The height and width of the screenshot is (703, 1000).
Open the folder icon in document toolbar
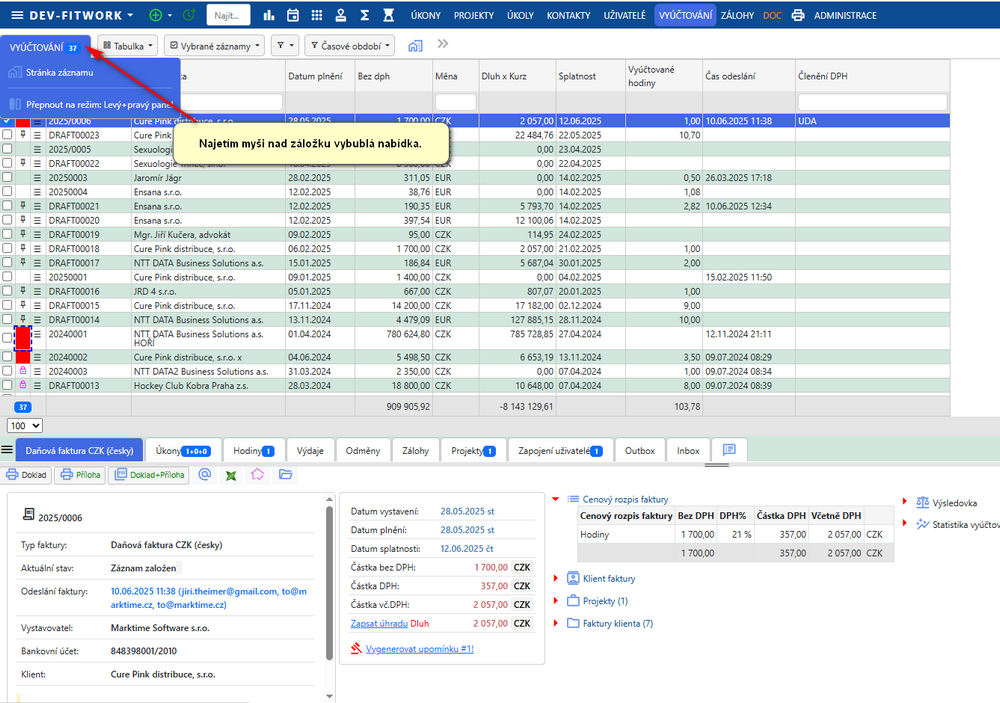click(x=285, y=475)
